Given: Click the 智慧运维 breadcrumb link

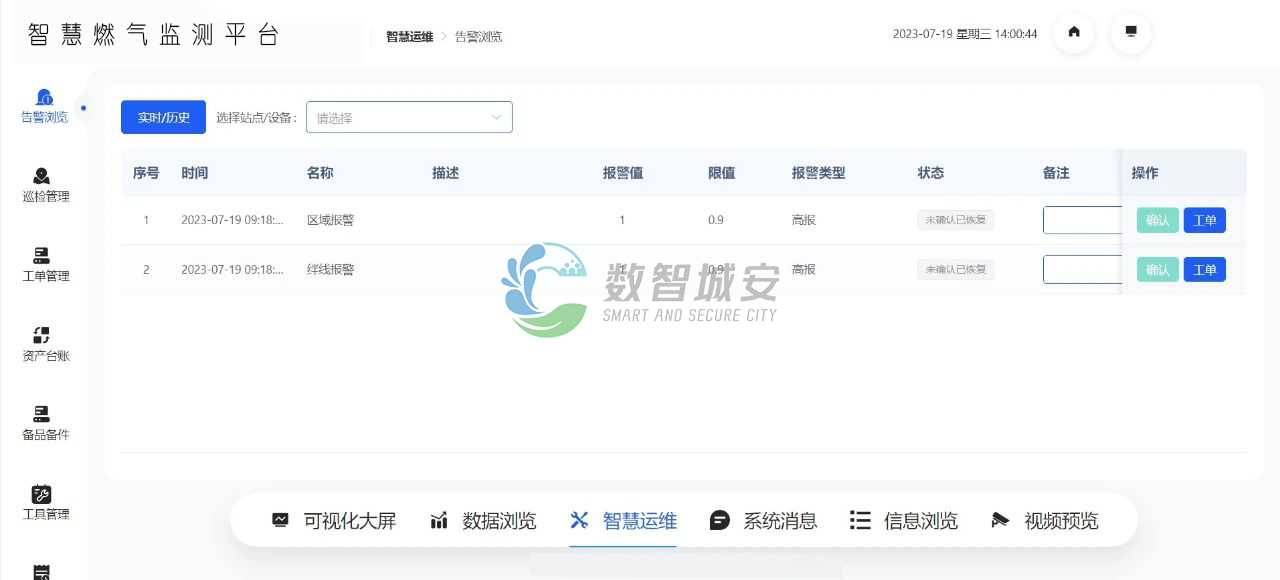Looking at the screenshot, I should pyautogui.click(x=410, y=37).
